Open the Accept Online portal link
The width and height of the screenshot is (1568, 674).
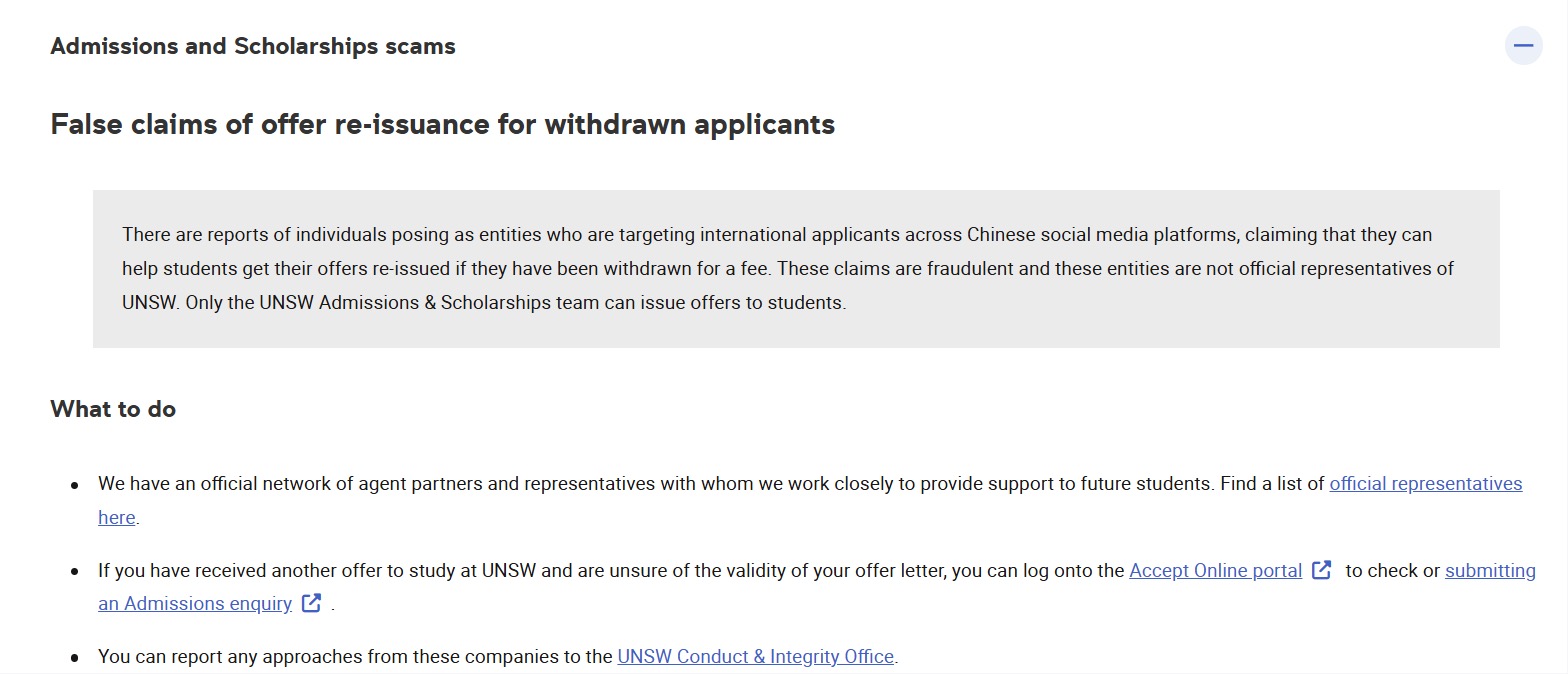click(1215, 571)
